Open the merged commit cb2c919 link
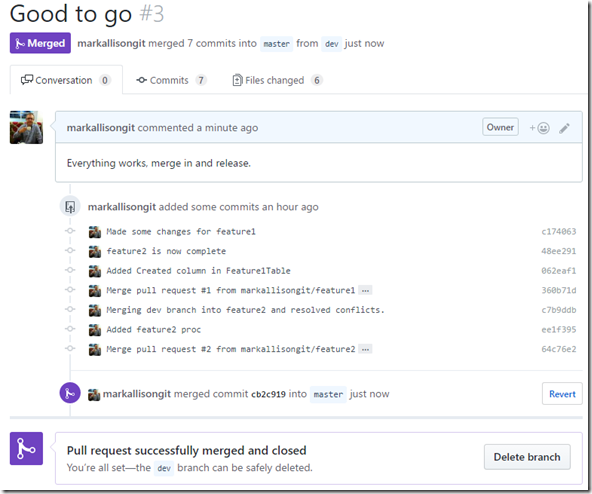The height and width of the screenshot is (494, 592). click(268, 394)
